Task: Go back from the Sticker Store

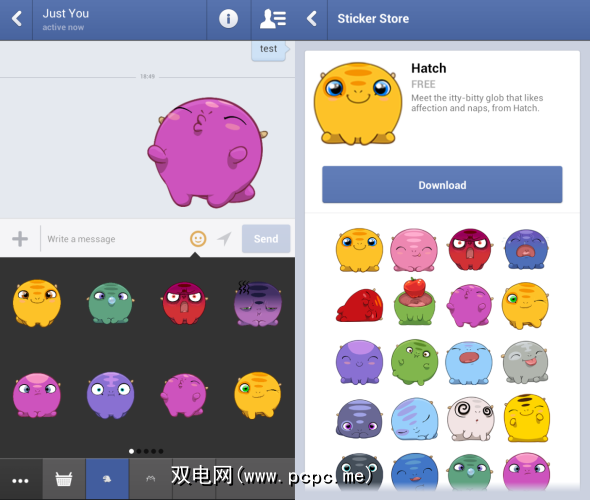Action: click(x=312, y=18)
